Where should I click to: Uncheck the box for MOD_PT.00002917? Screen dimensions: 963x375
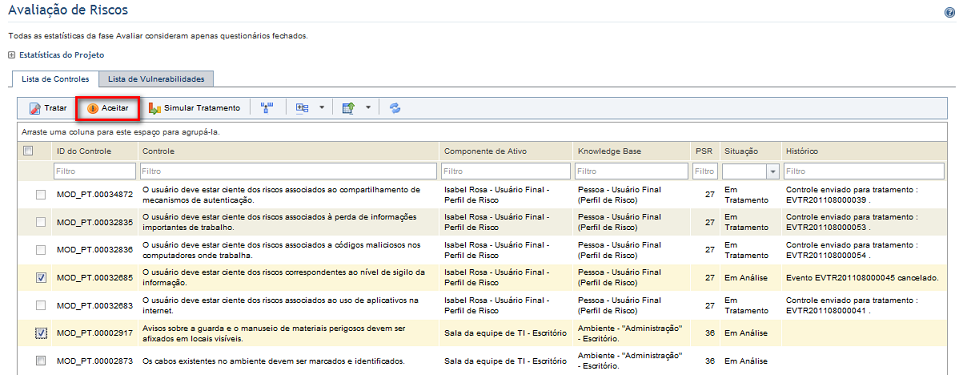coord(41,333)
